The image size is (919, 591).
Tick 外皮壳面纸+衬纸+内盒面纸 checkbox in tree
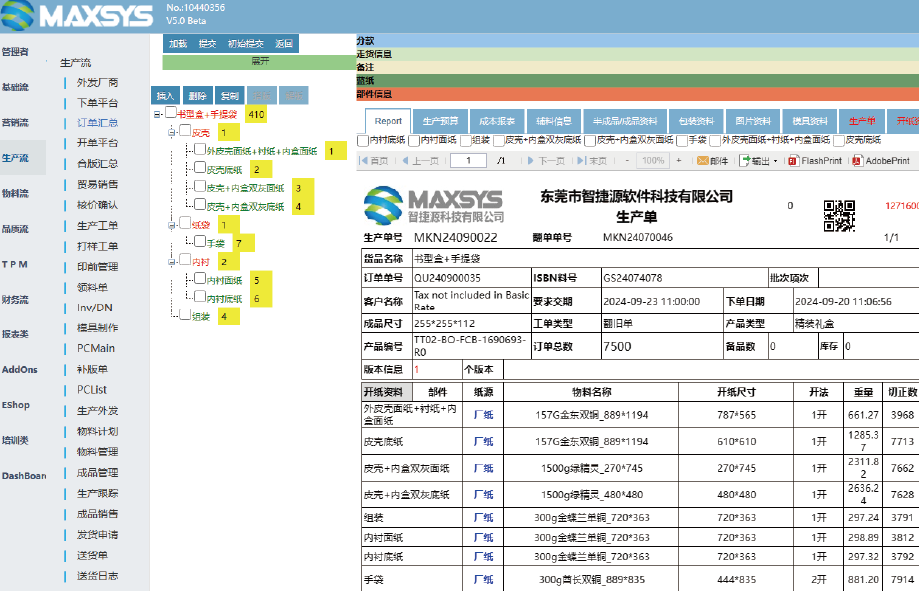tap(200, 149)
